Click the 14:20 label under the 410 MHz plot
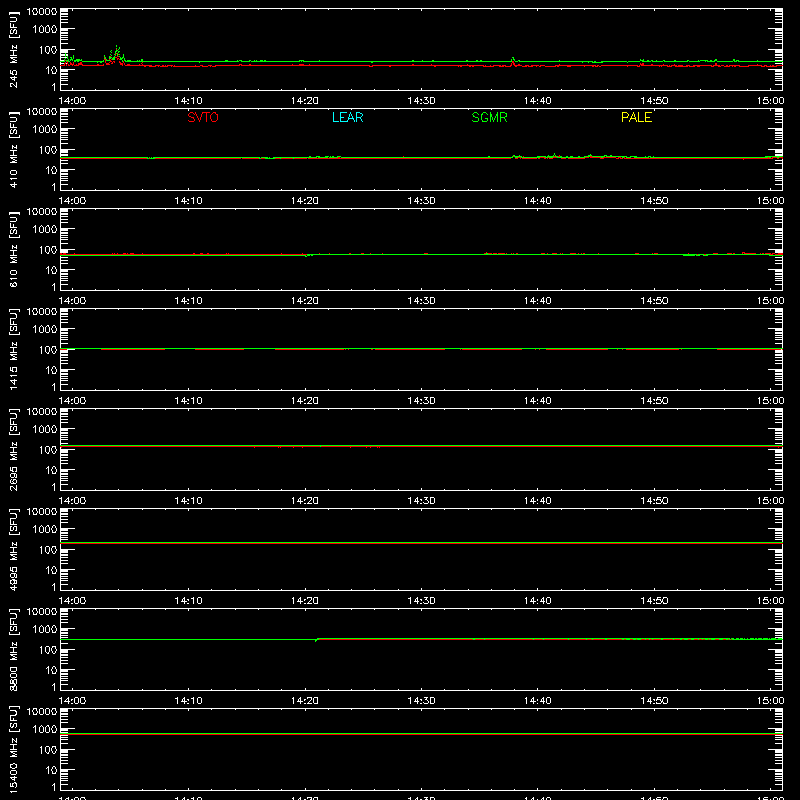The width and height of the screenshot is (800, 800). (305, 201)
